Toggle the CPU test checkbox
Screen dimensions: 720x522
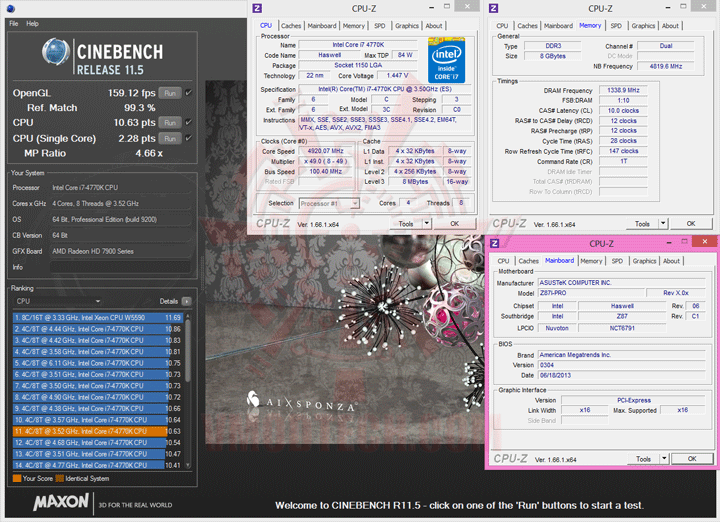pyautogui.click(x=189, y=123)
